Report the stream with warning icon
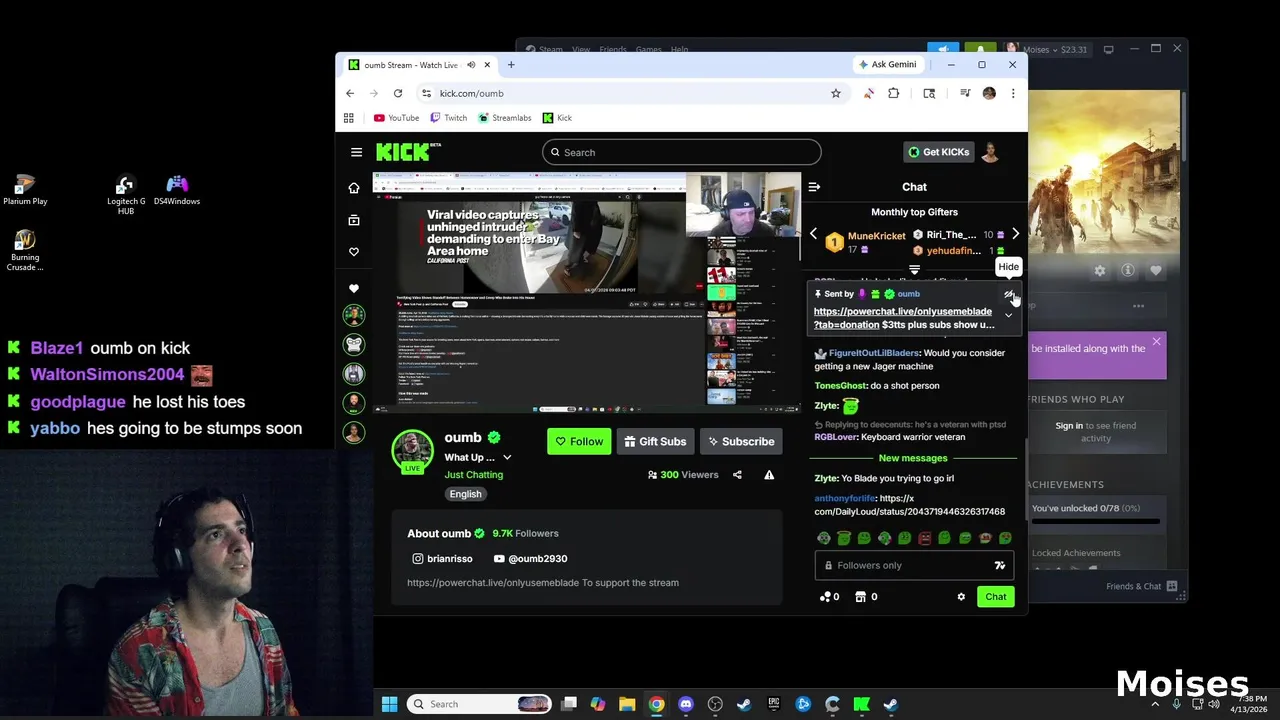 [769, 475]
